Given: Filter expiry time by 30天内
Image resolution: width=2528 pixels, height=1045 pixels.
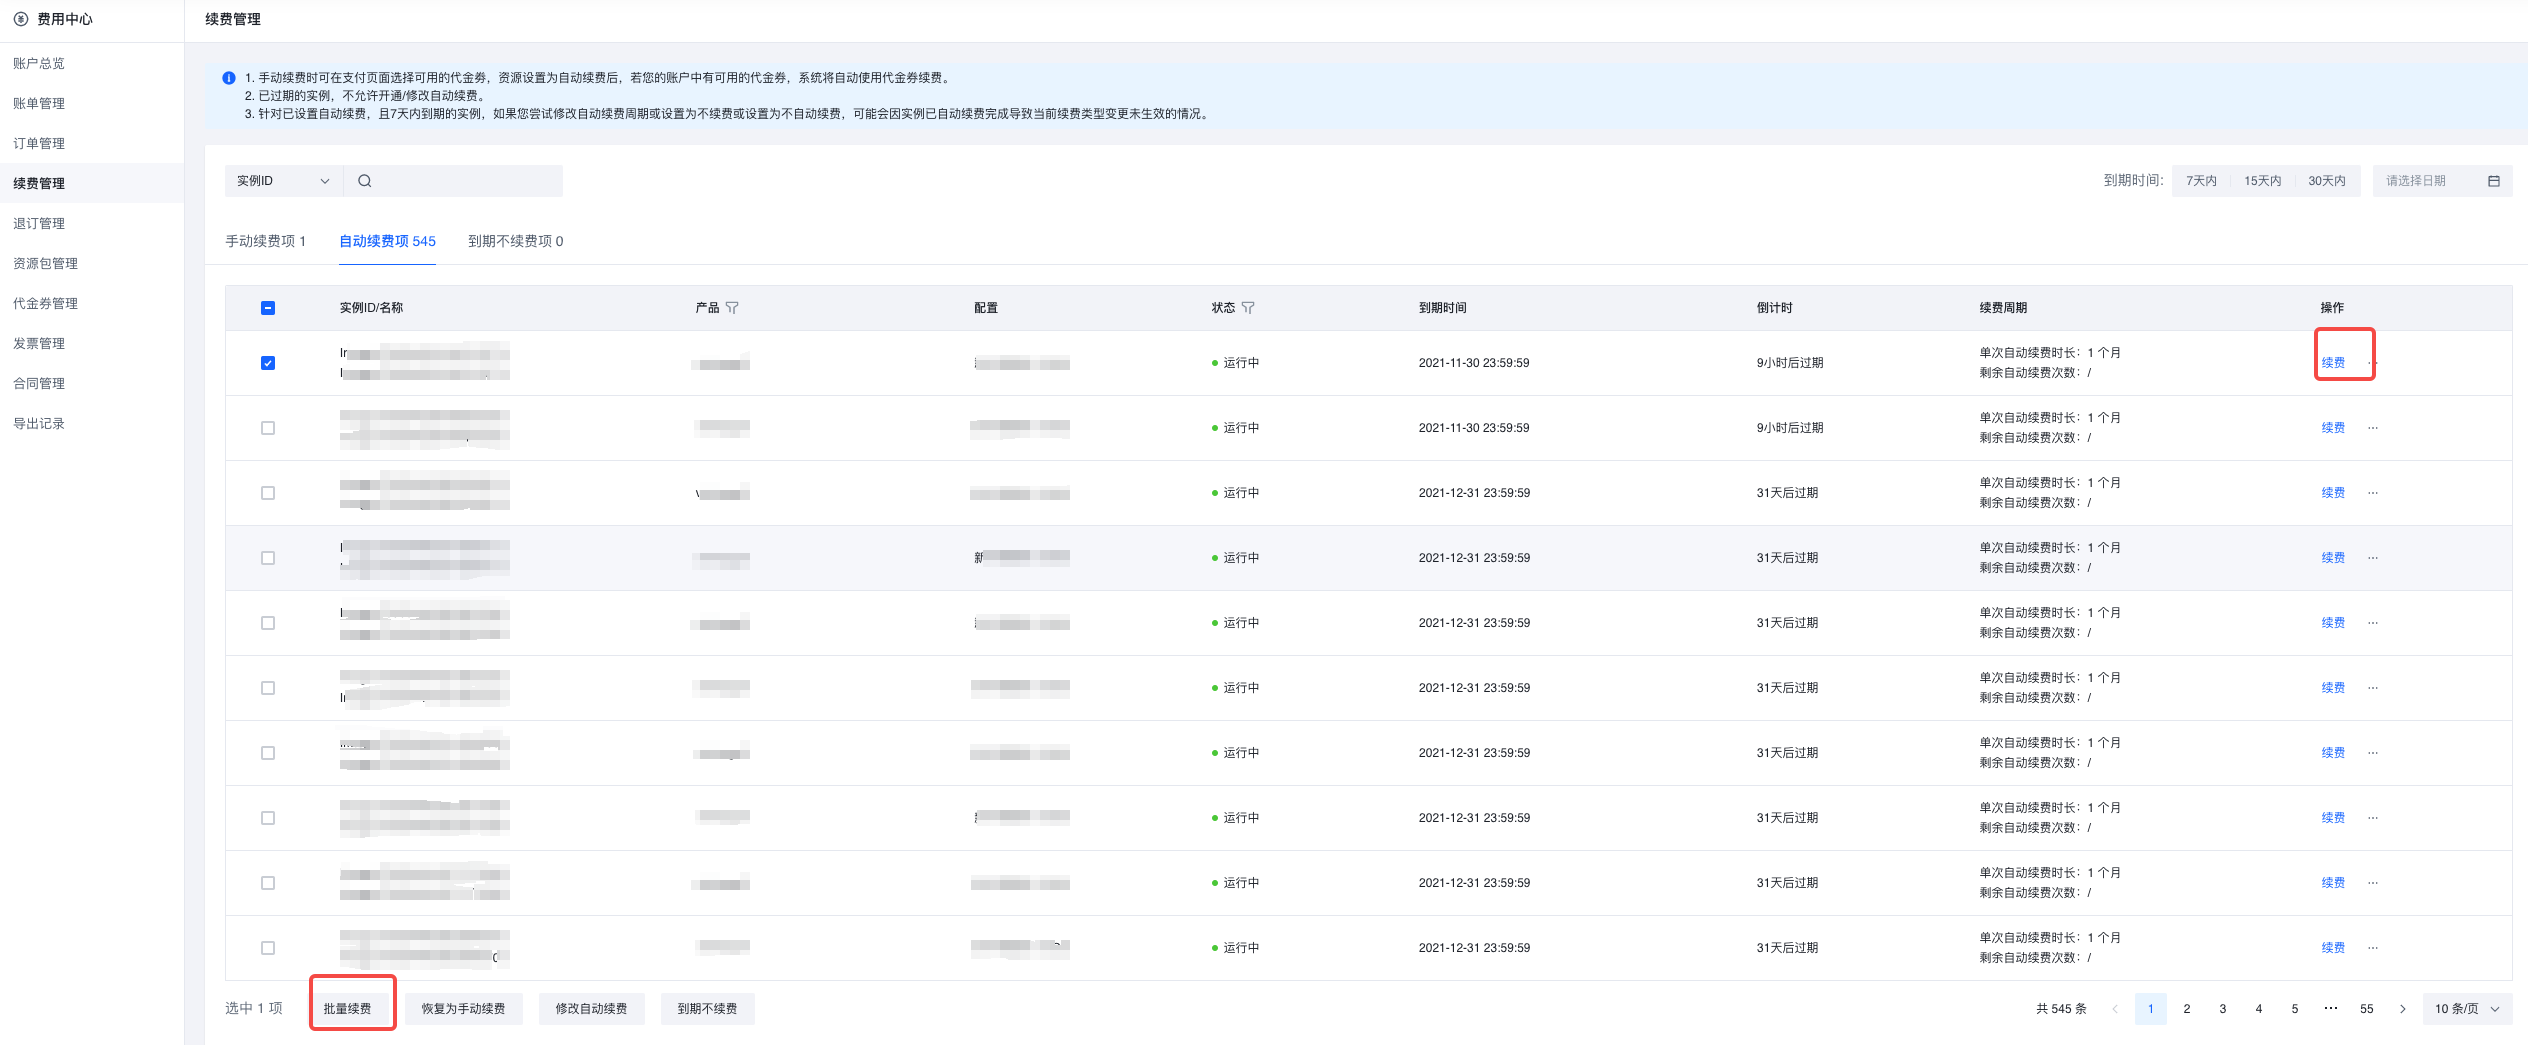Looking at the screenshot, I should pyautogui.click(x=2327, y=181).
